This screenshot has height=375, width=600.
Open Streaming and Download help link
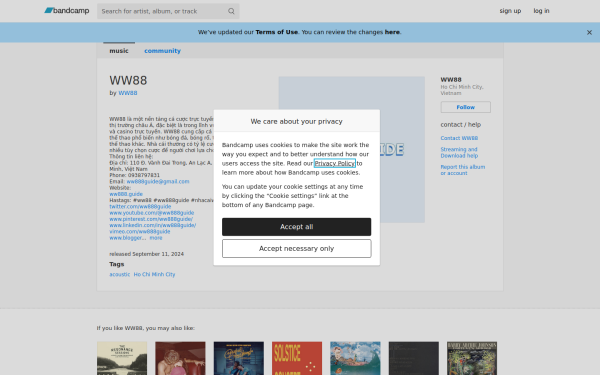459,152
